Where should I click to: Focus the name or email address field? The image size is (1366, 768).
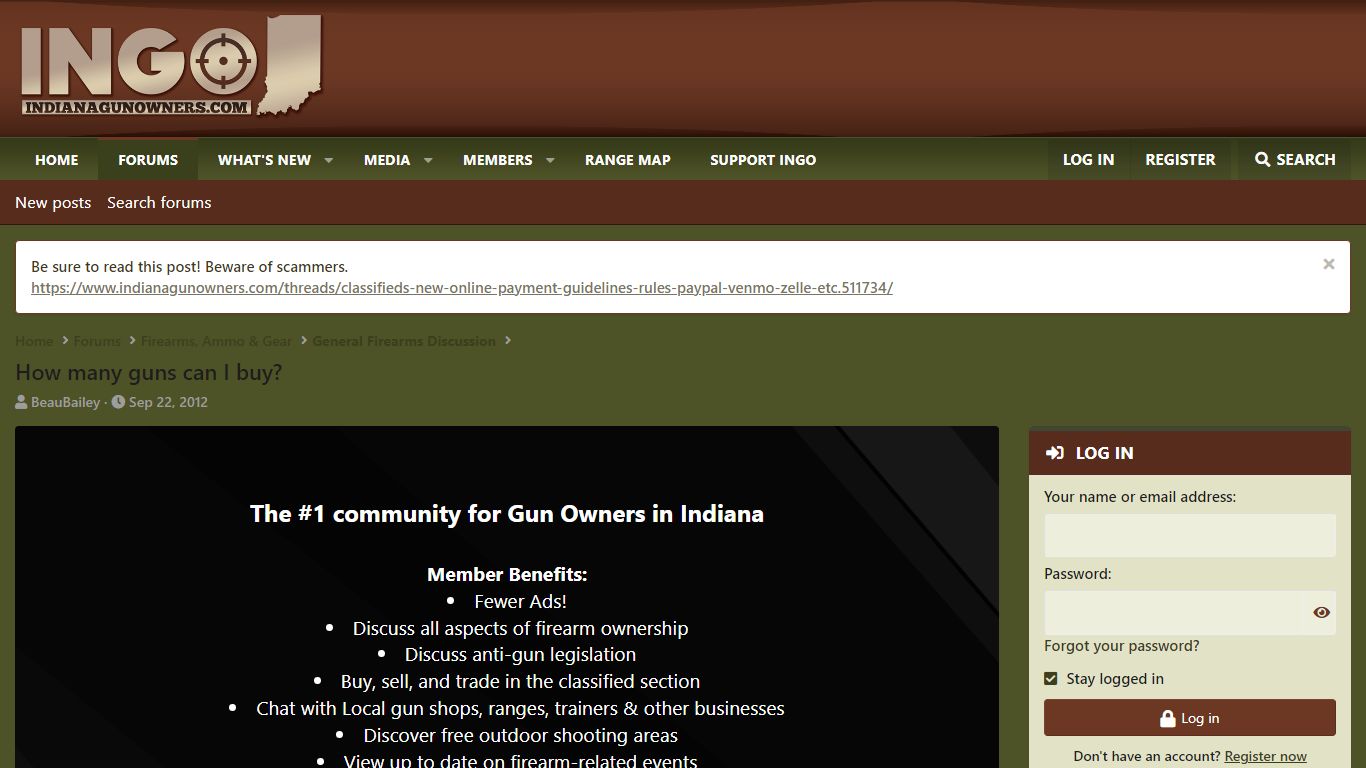(1190, 536)
